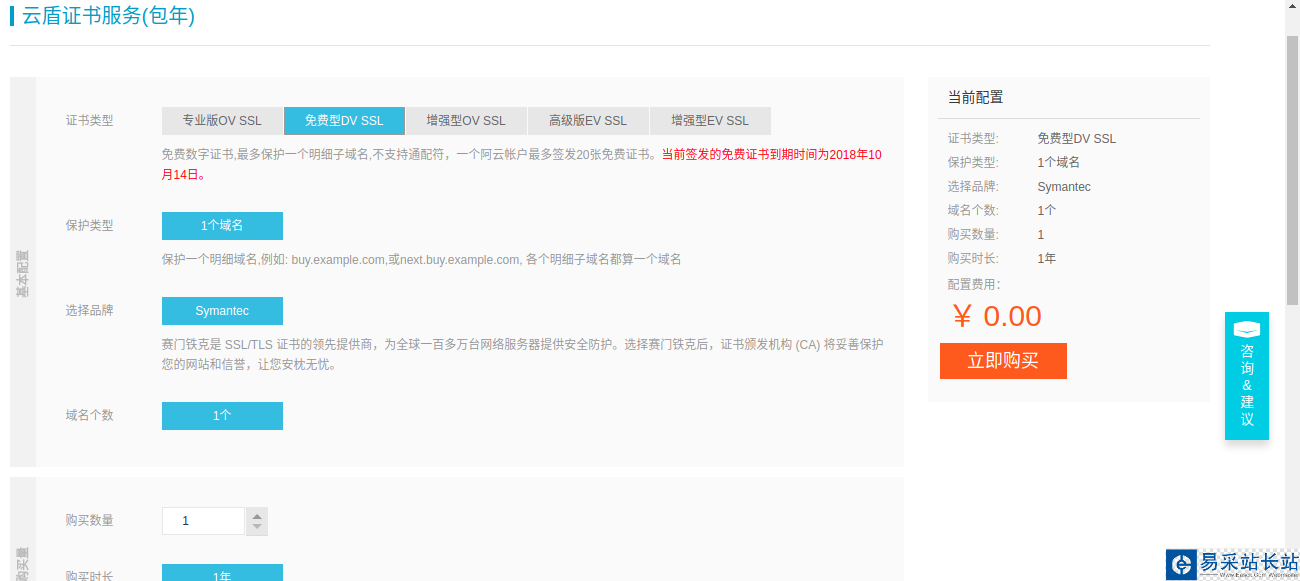Screen dimensions: 1300x581
Task: Choose the 高级版EV SSL option
Action: click(588, 121)
